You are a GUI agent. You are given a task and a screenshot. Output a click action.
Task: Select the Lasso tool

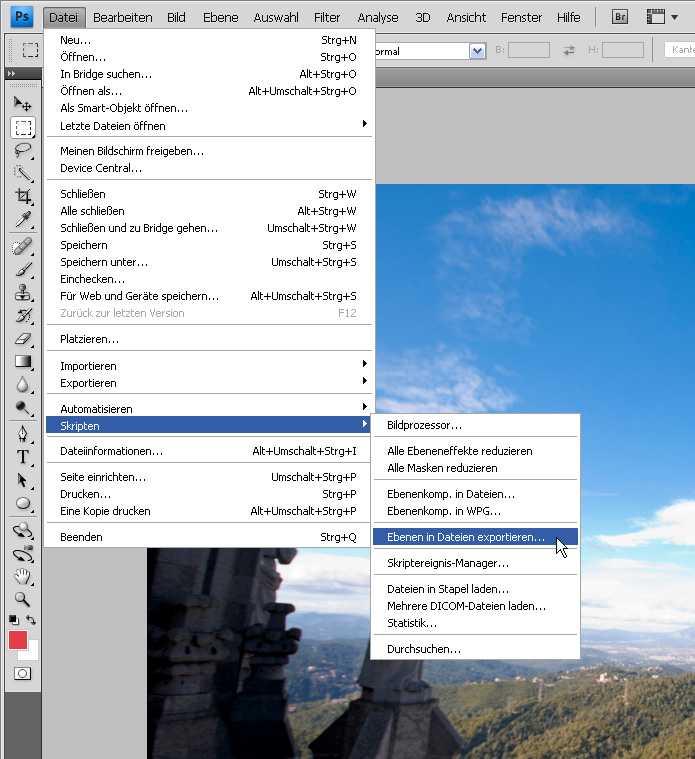[x=23, y=151]
